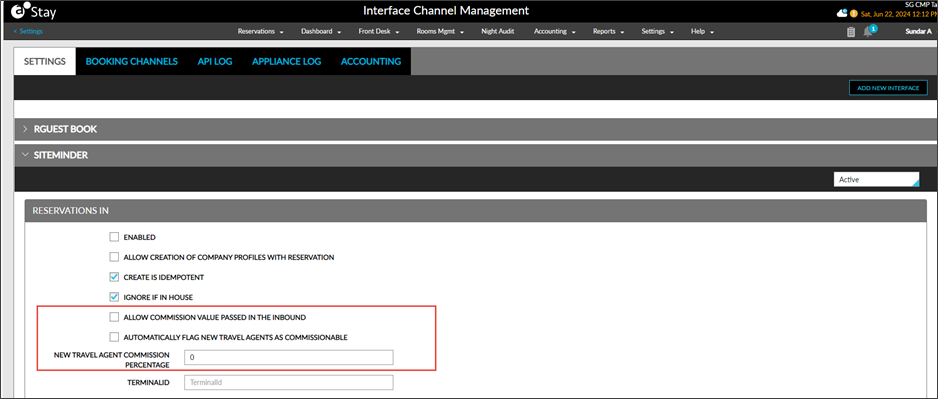Switch to the SETTINGS tab
Viewport: 938px width, 399px height.
pyautogui.click(x=45, y=62)
